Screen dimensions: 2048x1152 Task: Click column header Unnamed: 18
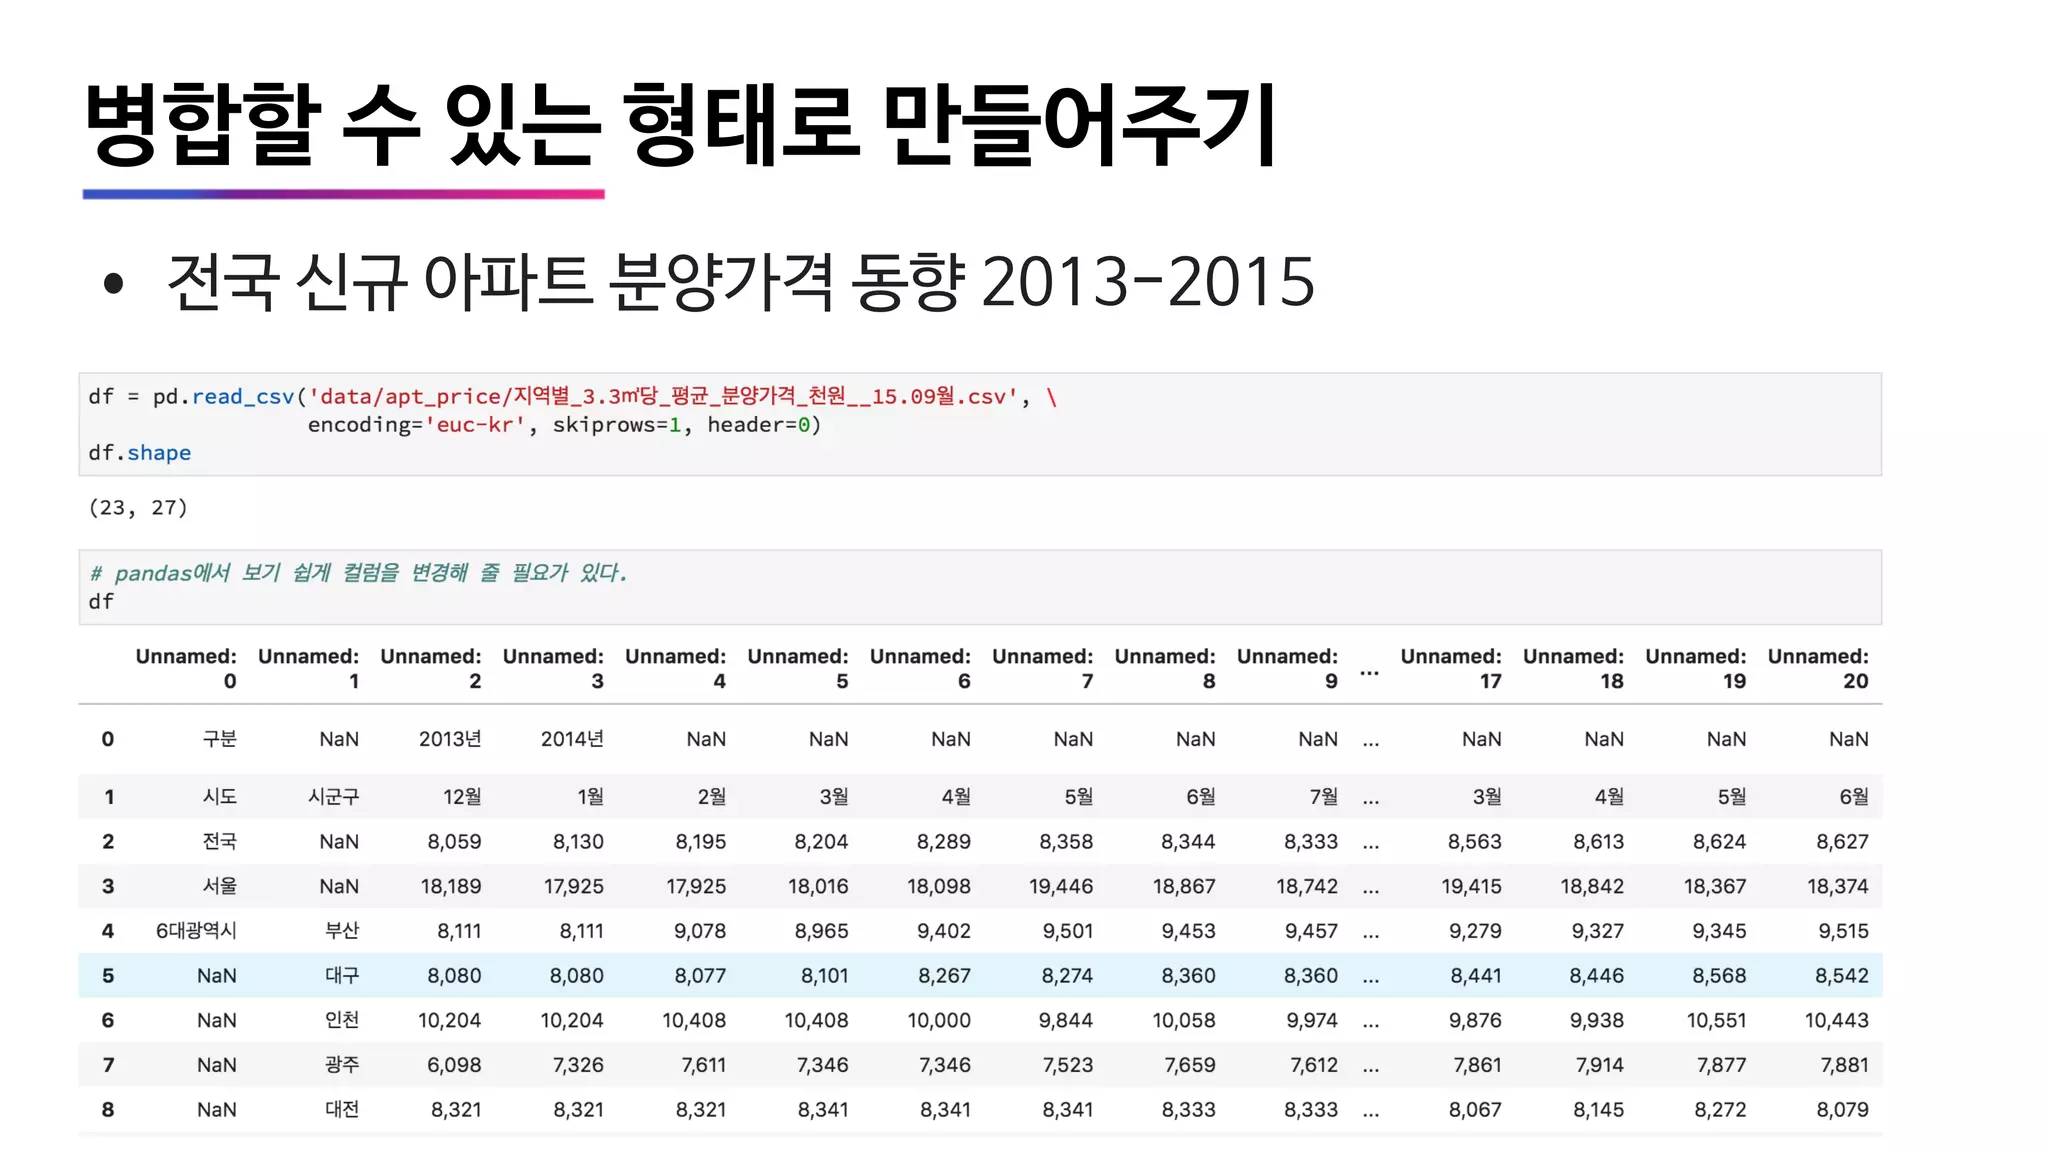pyautogui.click(x=1573, y=668)
